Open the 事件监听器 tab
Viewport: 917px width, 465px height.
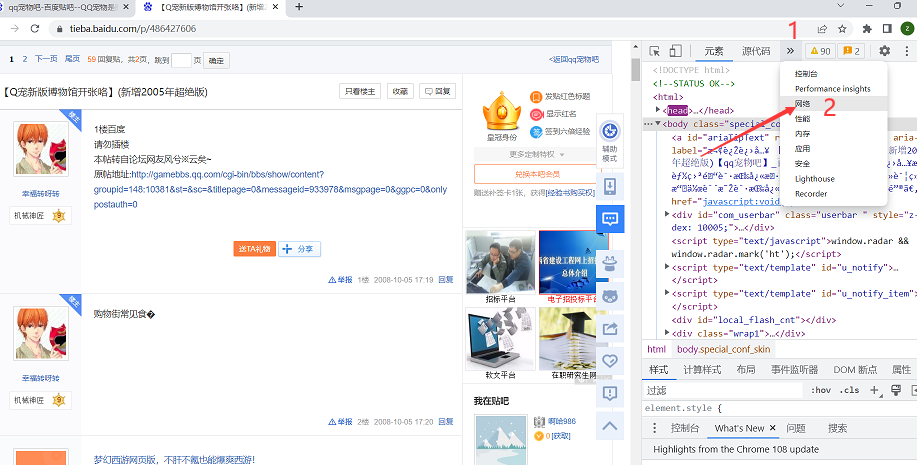tap(794, 370)
